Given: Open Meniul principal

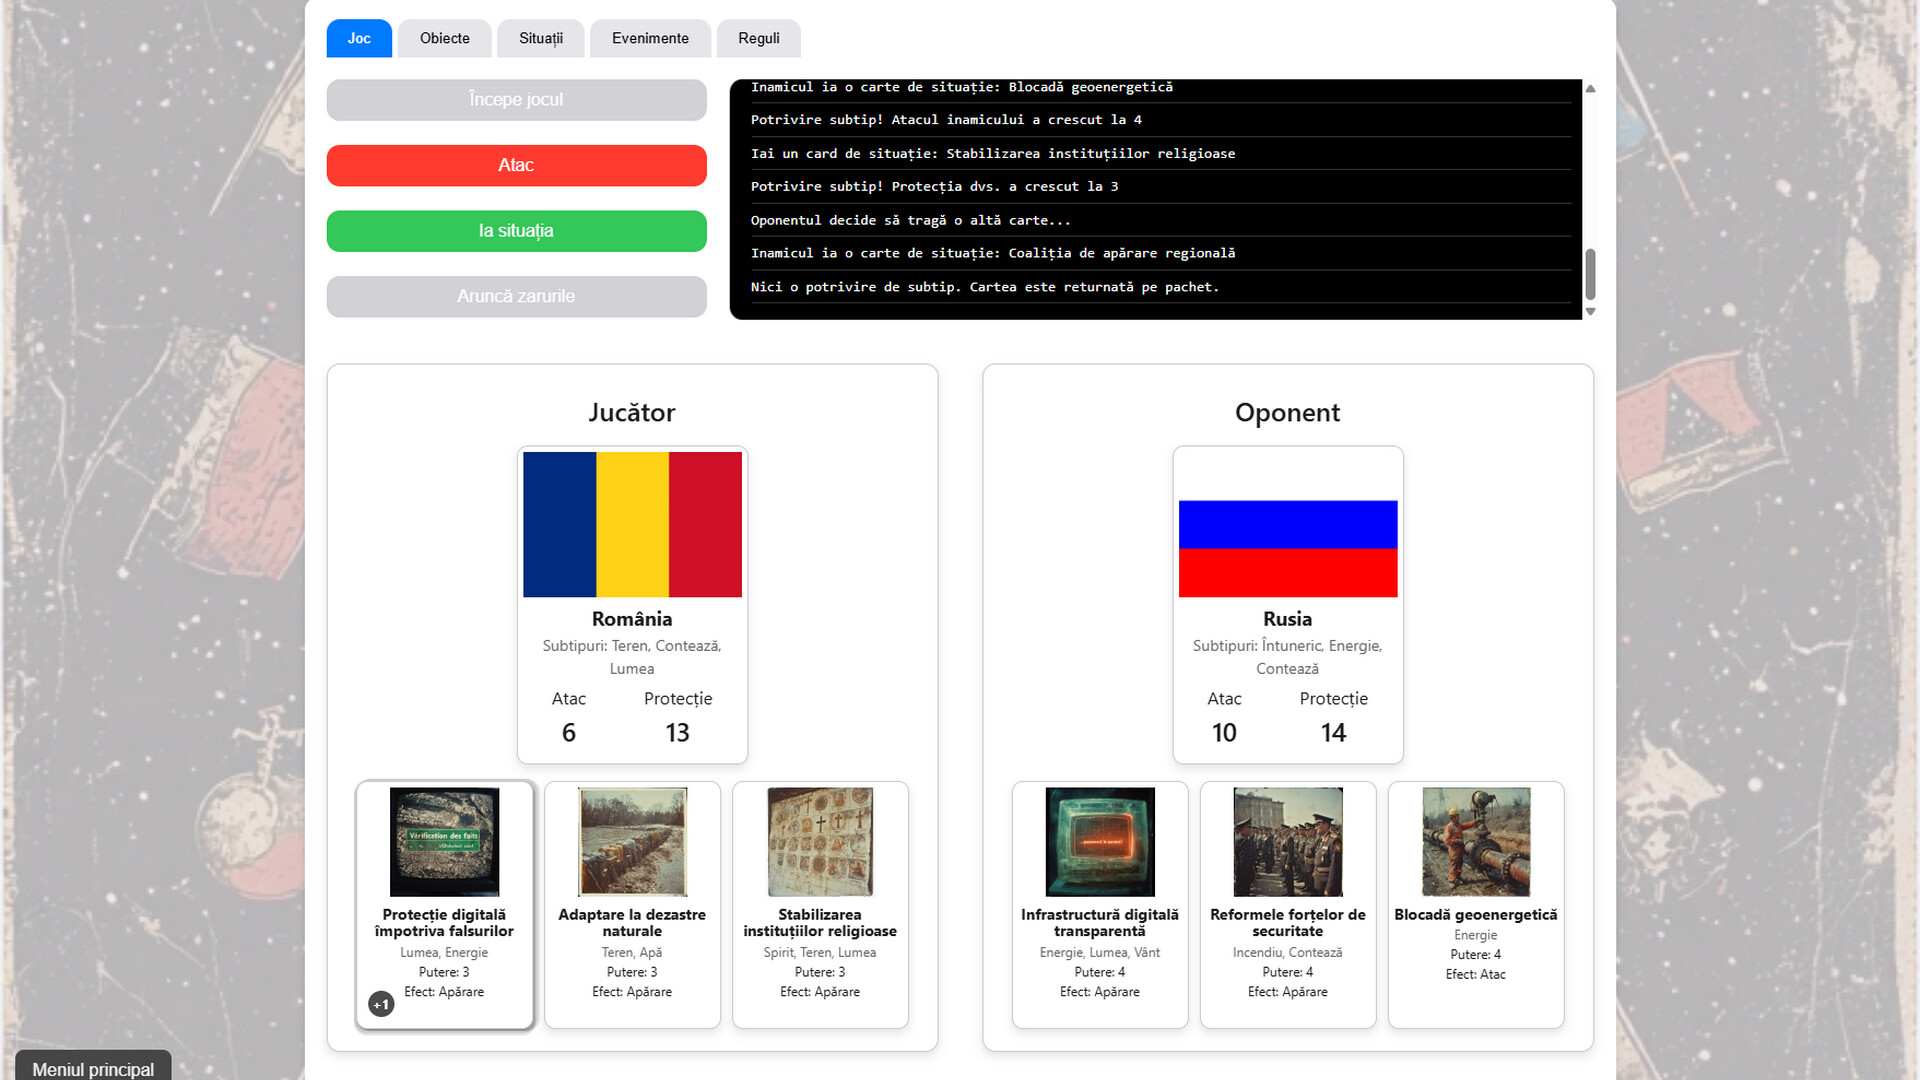Looking at the screenshot, I should pyautogui.click(x=93, y=1068).
